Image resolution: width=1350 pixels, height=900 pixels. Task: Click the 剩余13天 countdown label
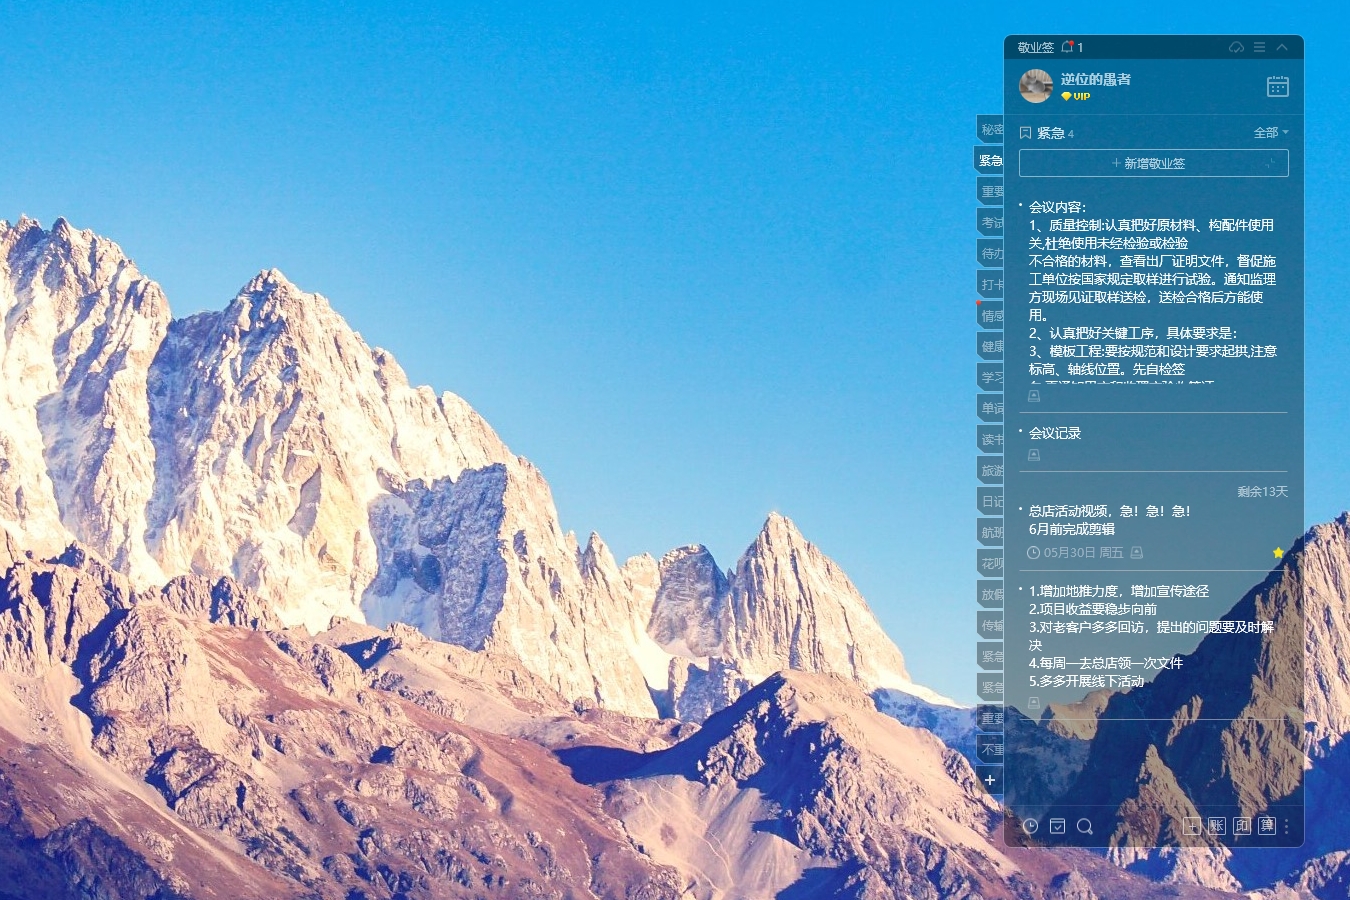pyautogui.click(x=1263, y=491)
